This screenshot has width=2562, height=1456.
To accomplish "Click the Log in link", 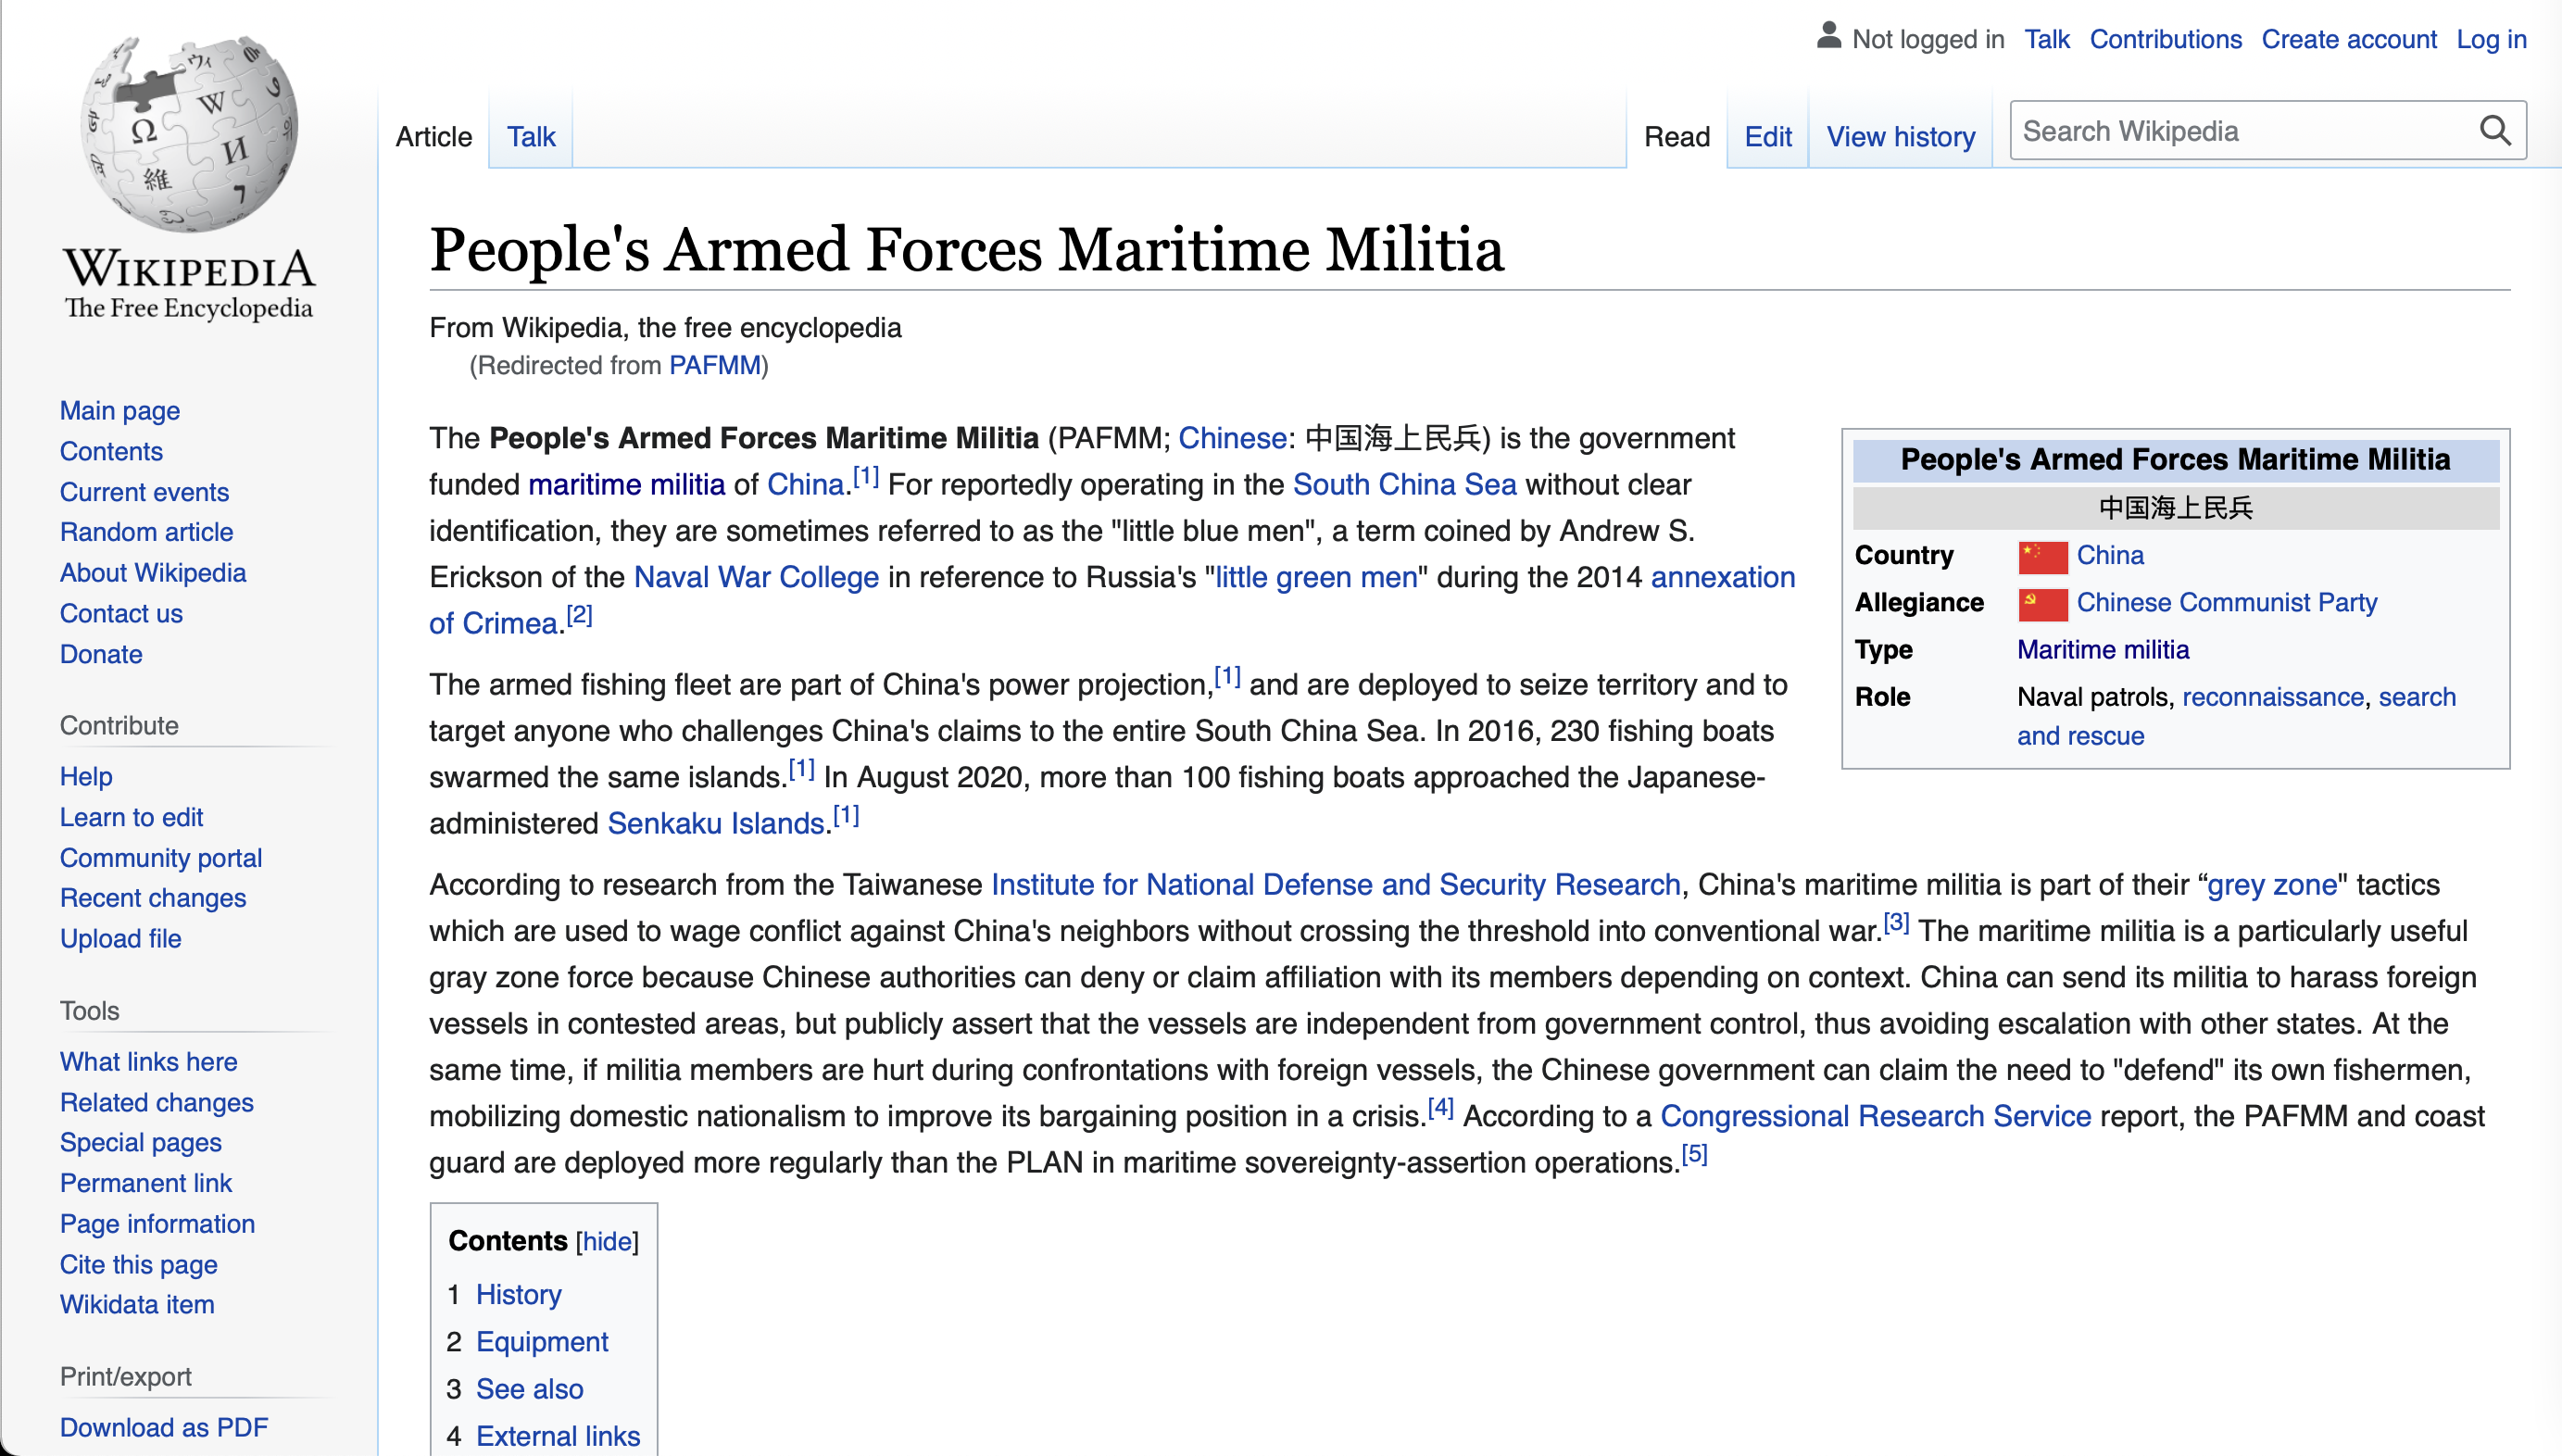I will (x=2490, y=39).
